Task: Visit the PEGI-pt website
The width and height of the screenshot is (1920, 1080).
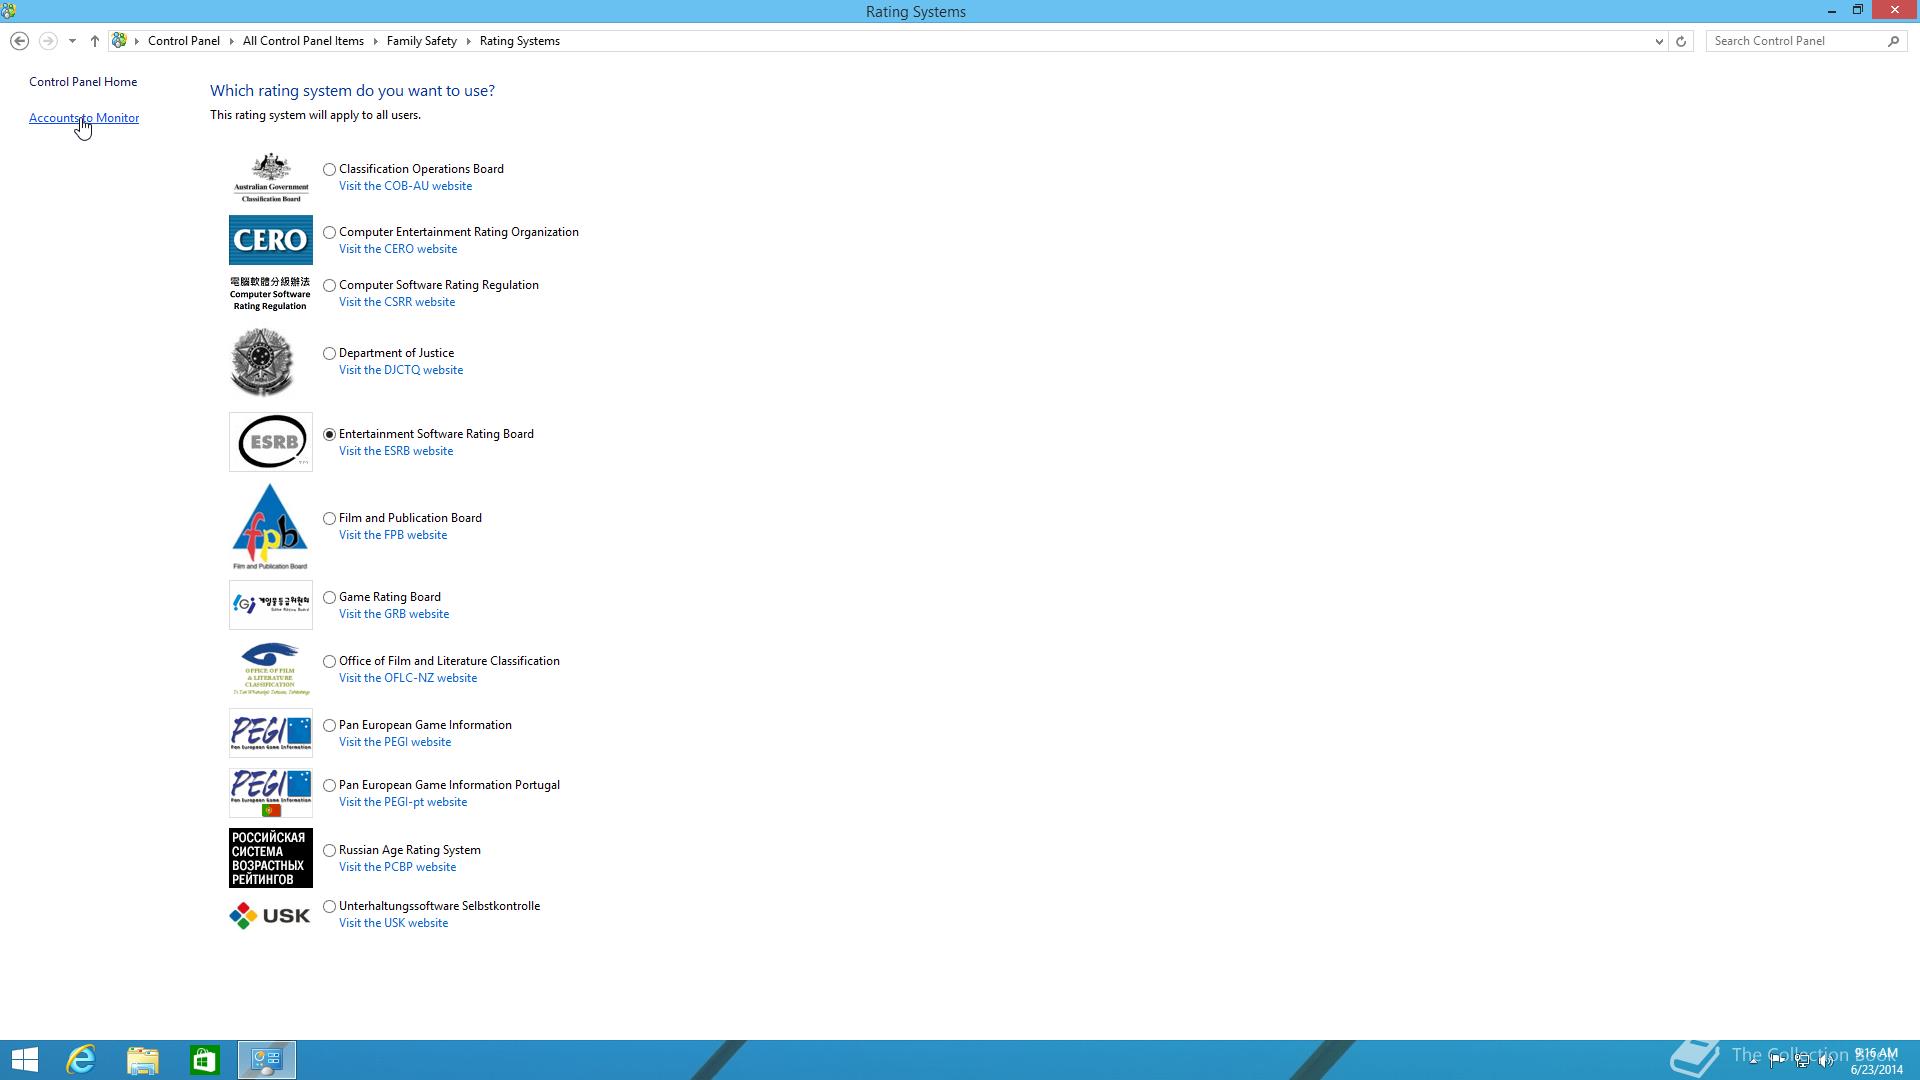Action: (403, 802)
